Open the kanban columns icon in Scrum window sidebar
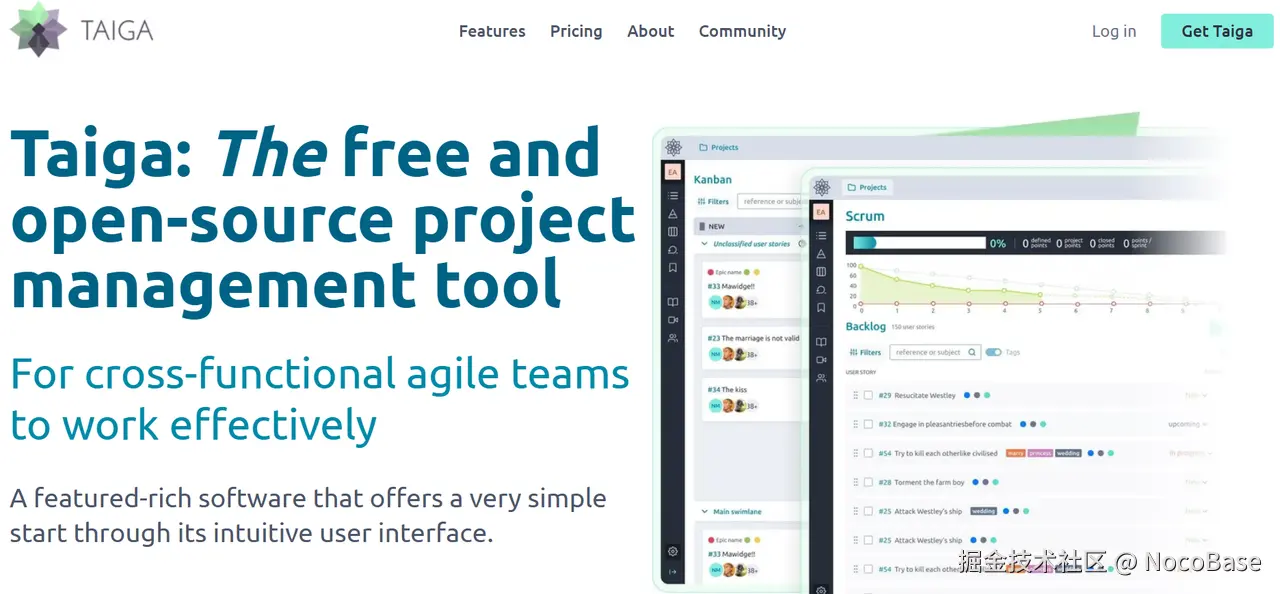Viewport: 1280px width, 594px height. click(821, 271)
